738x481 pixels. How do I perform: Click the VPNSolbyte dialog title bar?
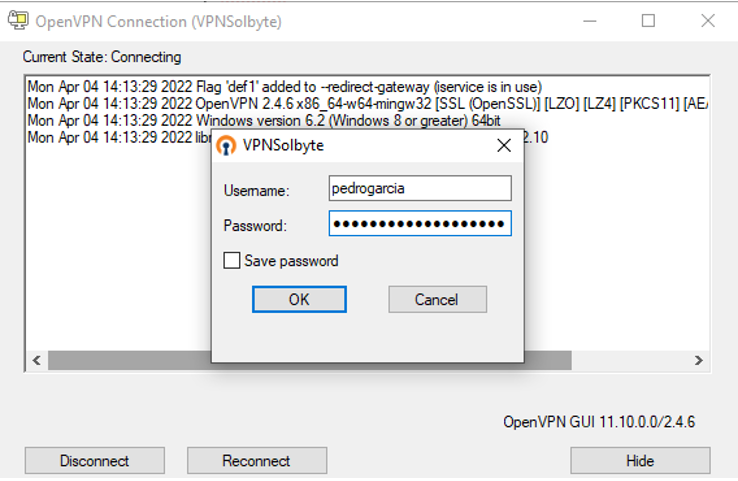click(x=358, y=145)
